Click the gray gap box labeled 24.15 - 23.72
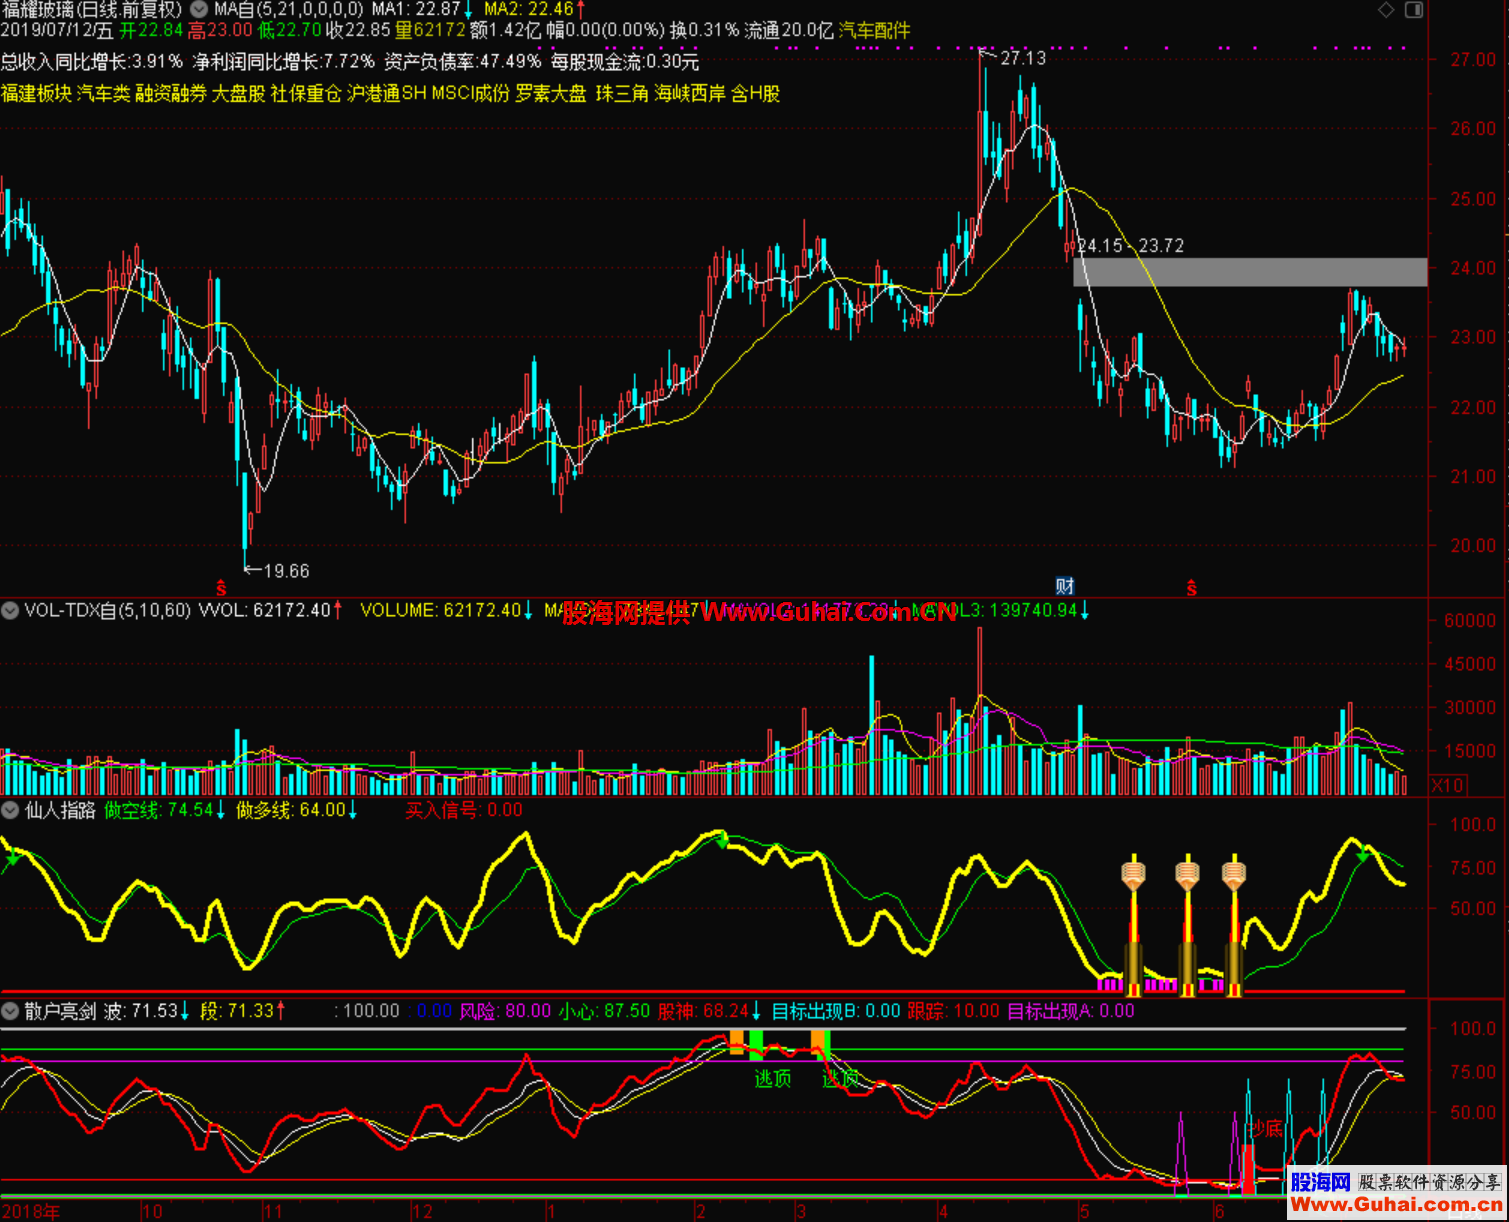Viewport: 1509px width, 1222px height. point(1250,272)
